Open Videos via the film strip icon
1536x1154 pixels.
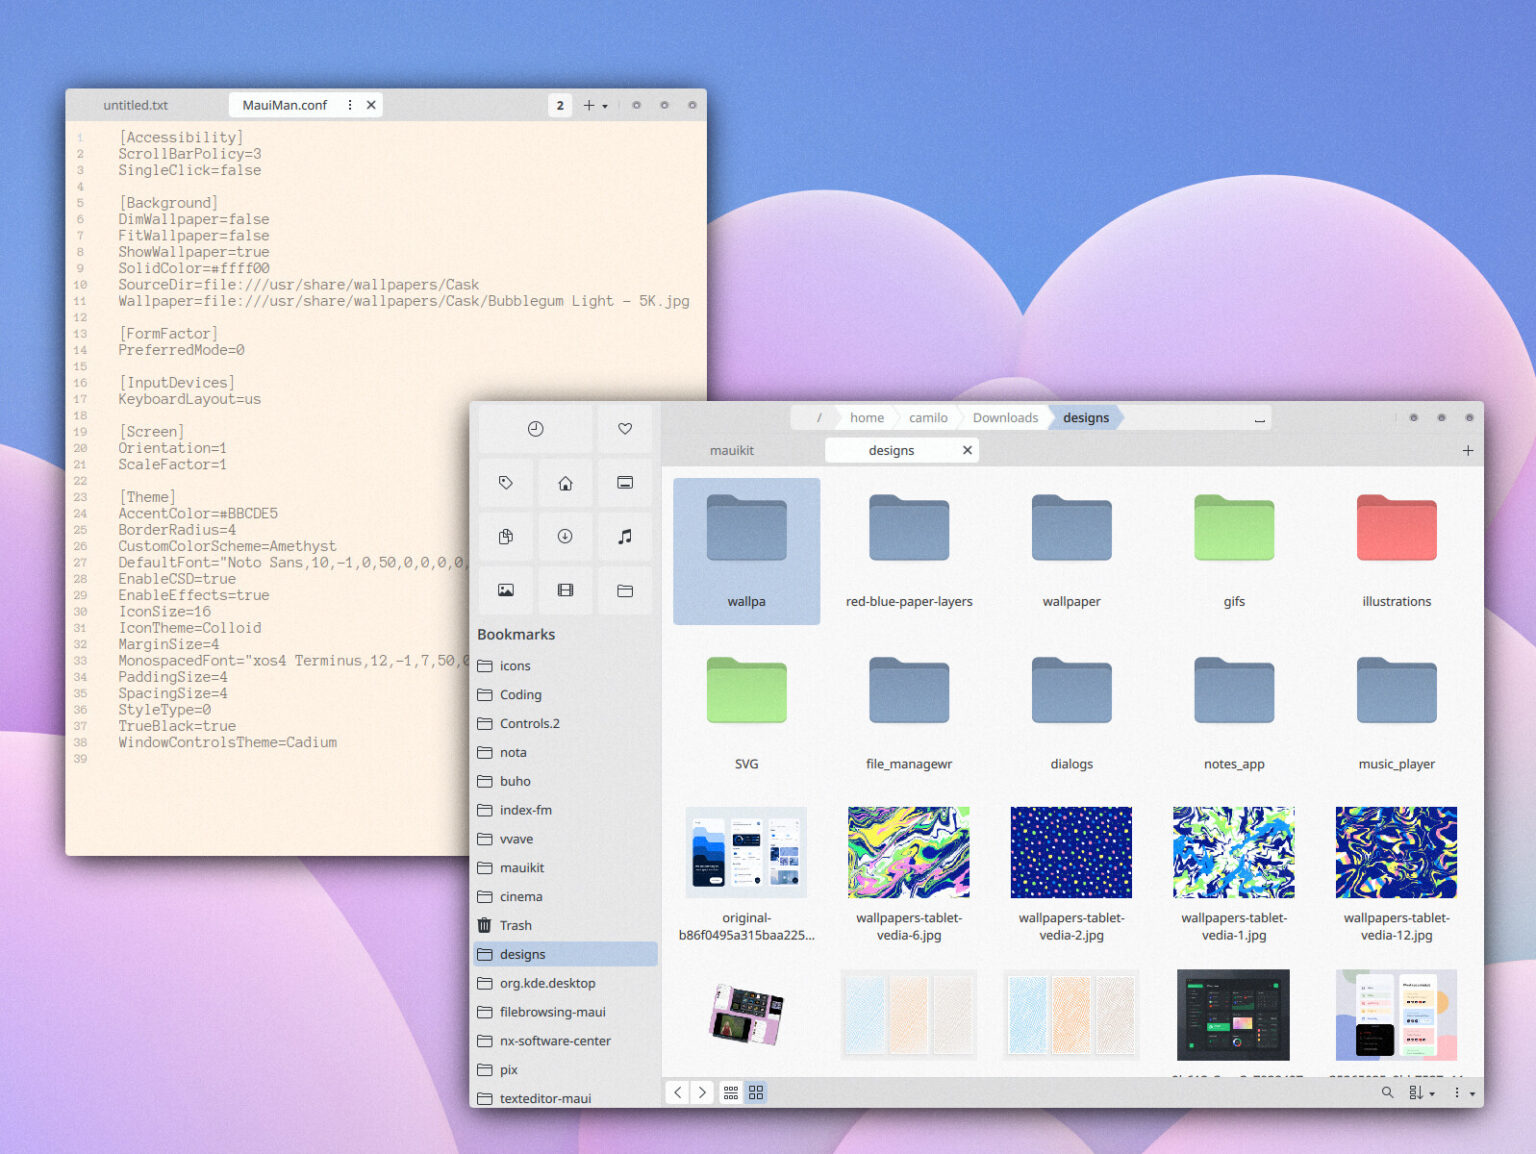(565, 590)
